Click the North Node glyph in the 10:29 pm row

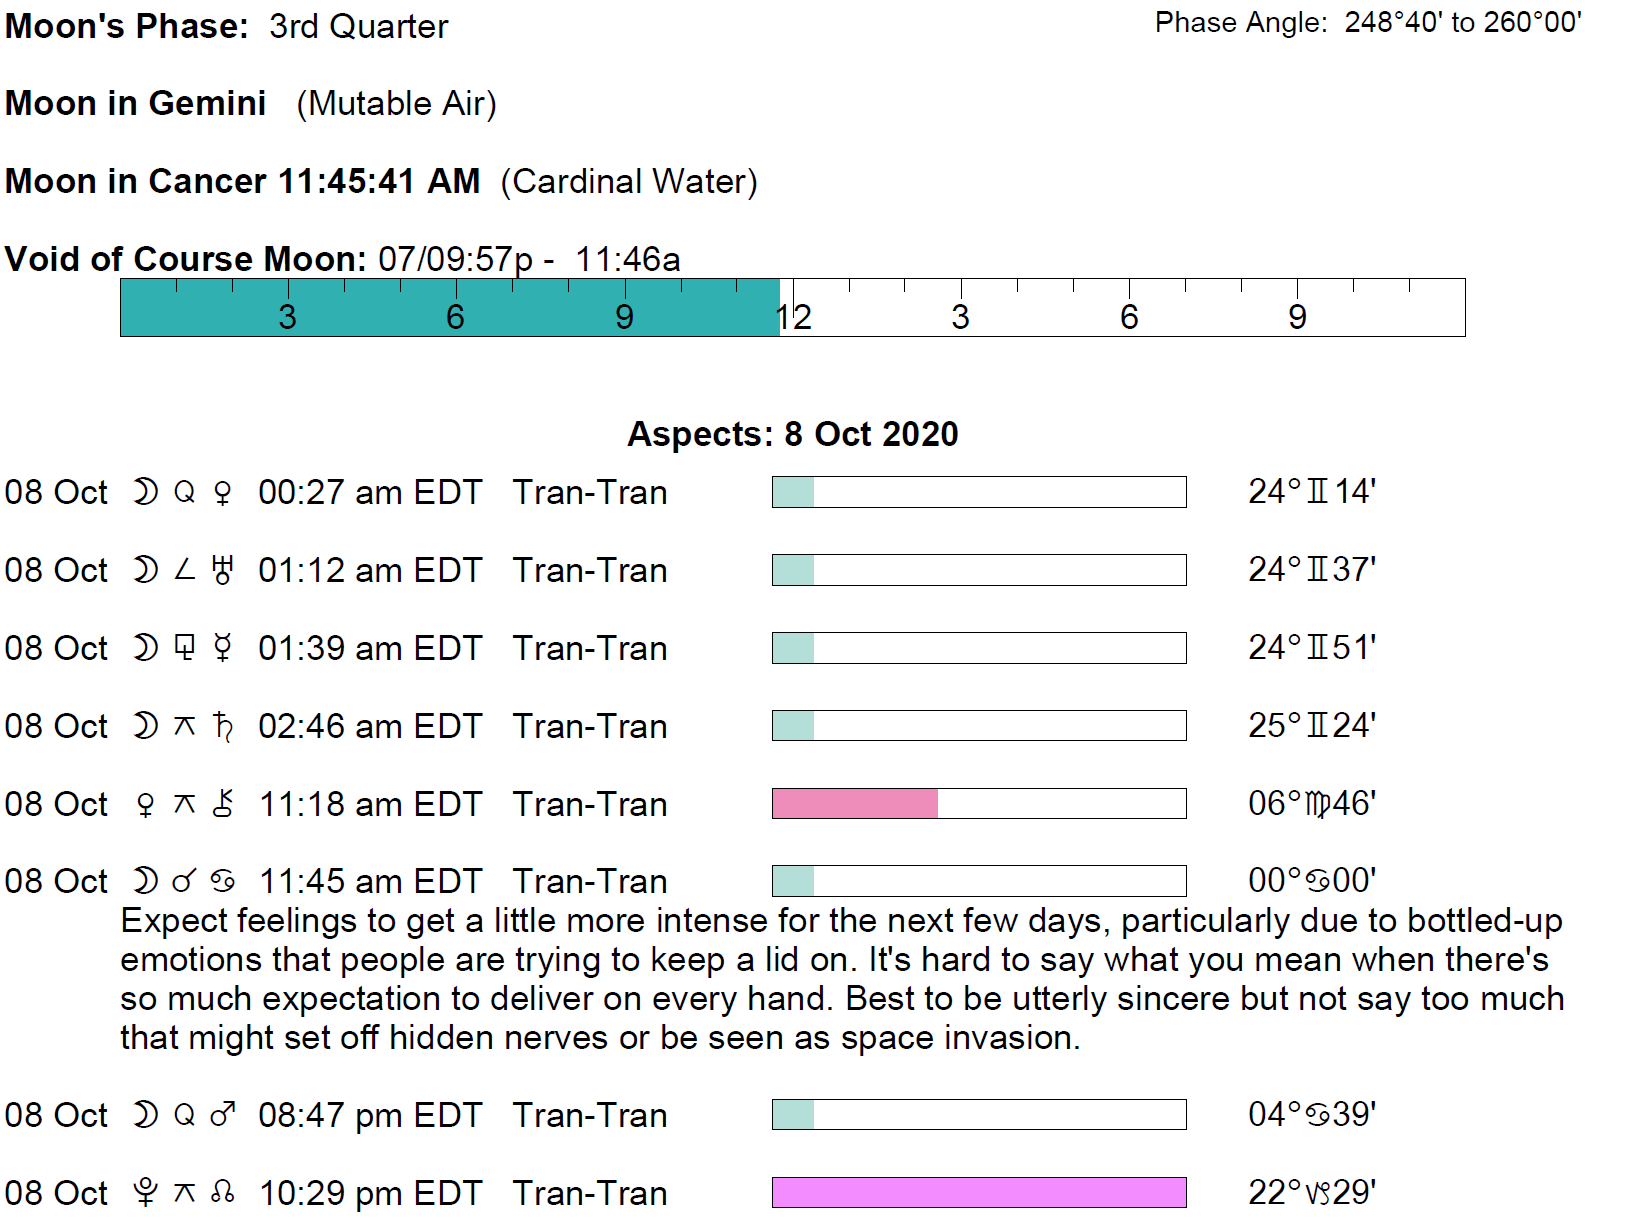[x=223, y=1192]
